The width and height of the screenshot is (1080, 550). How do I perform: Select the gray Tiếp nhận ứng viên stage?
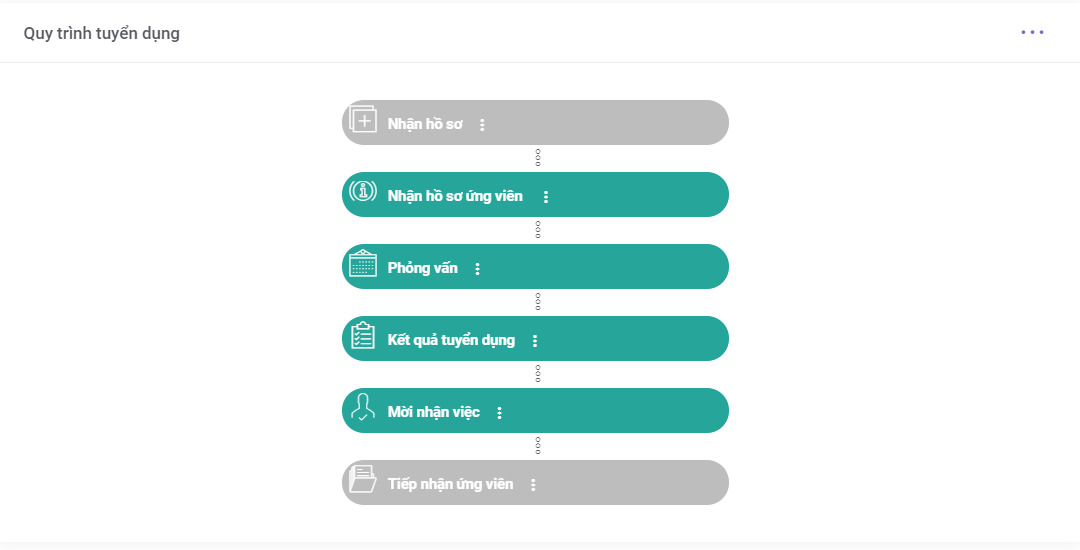click(535, 483)
